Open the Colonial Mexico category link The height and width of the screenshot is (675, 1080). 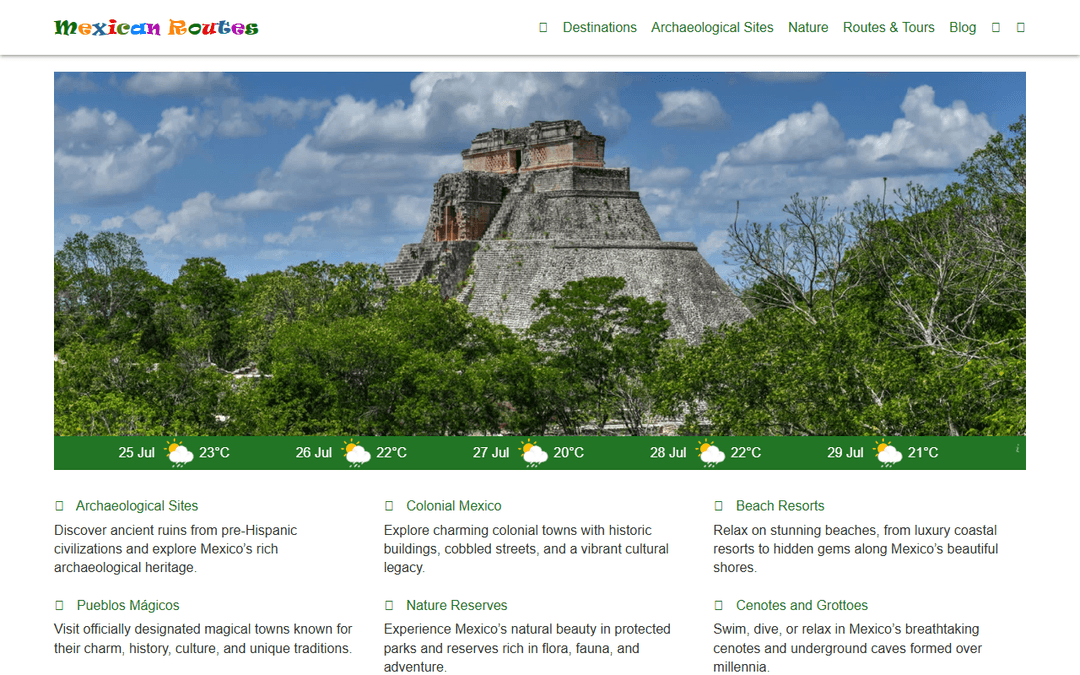453,506
